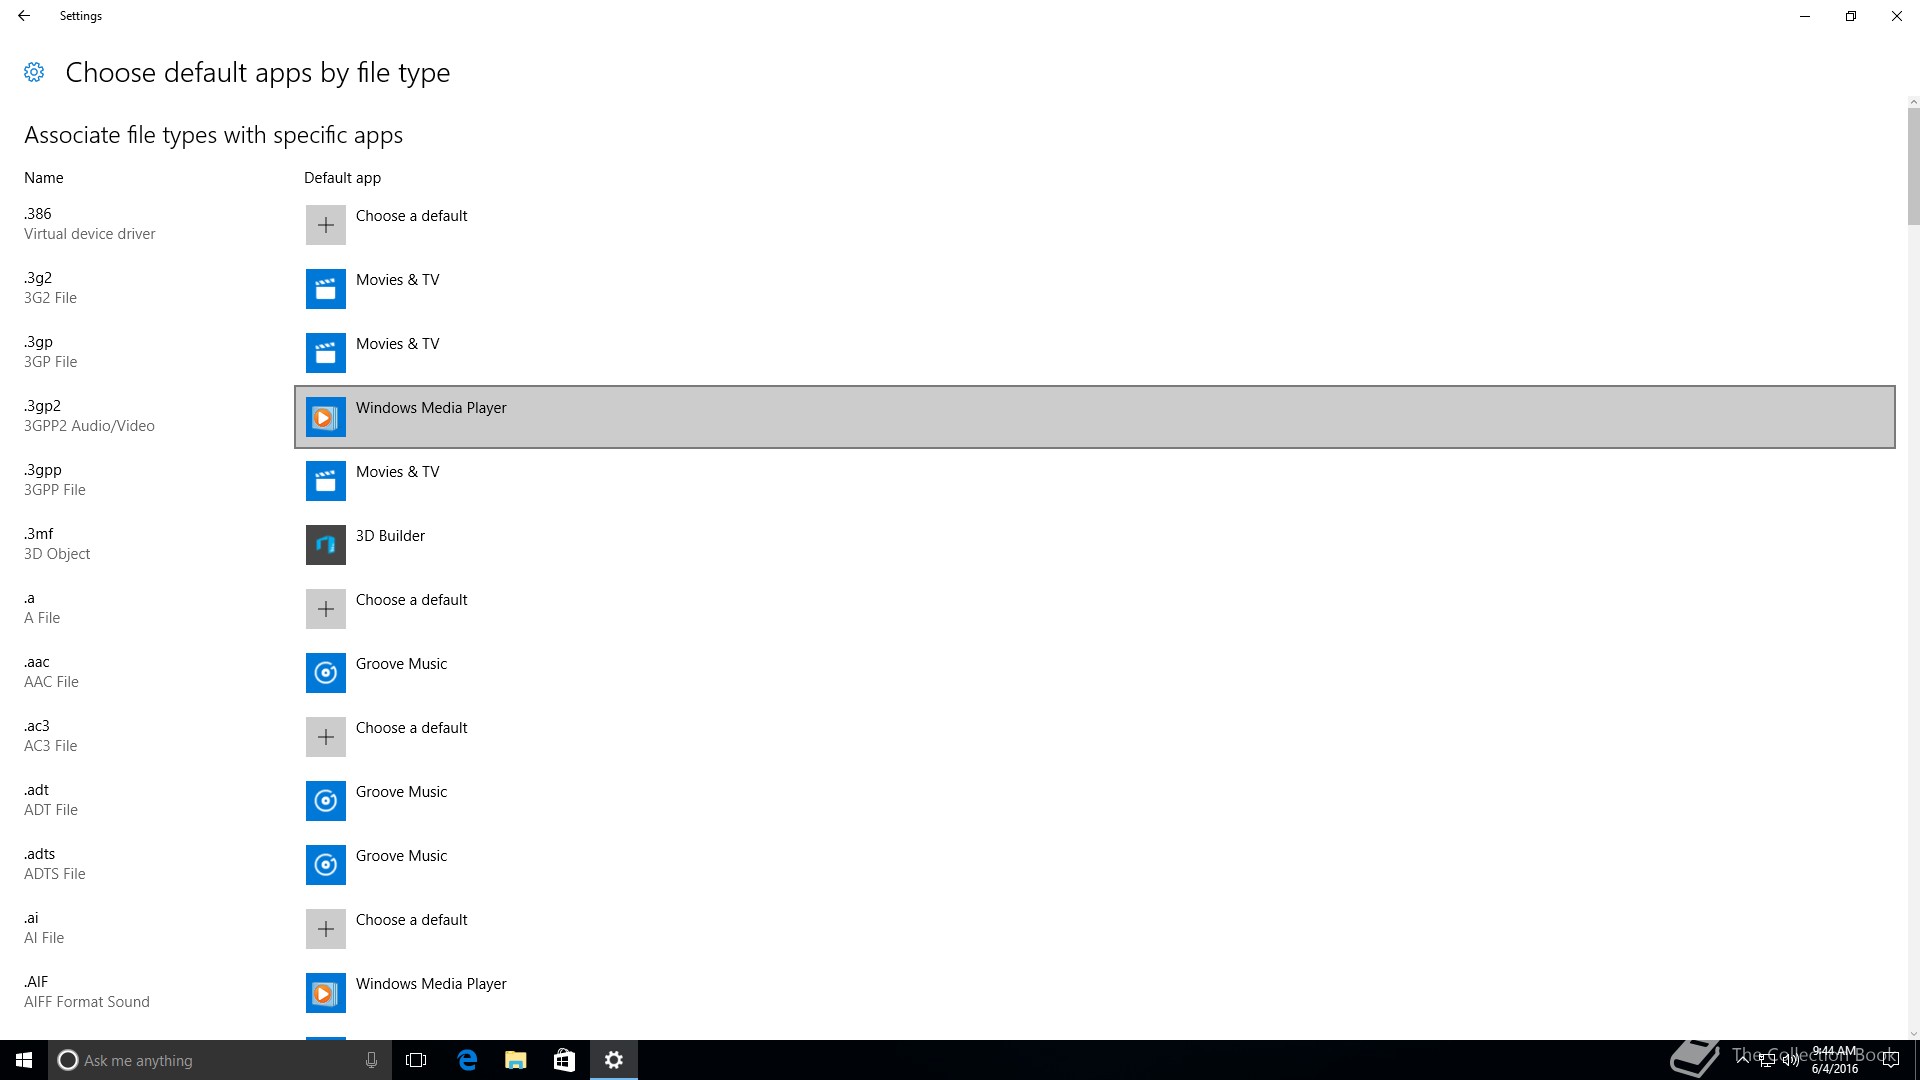Viewport: 1920px width, 1080px height.
Task: Click the .3gpp file extension text
Action: coord(43,470)
